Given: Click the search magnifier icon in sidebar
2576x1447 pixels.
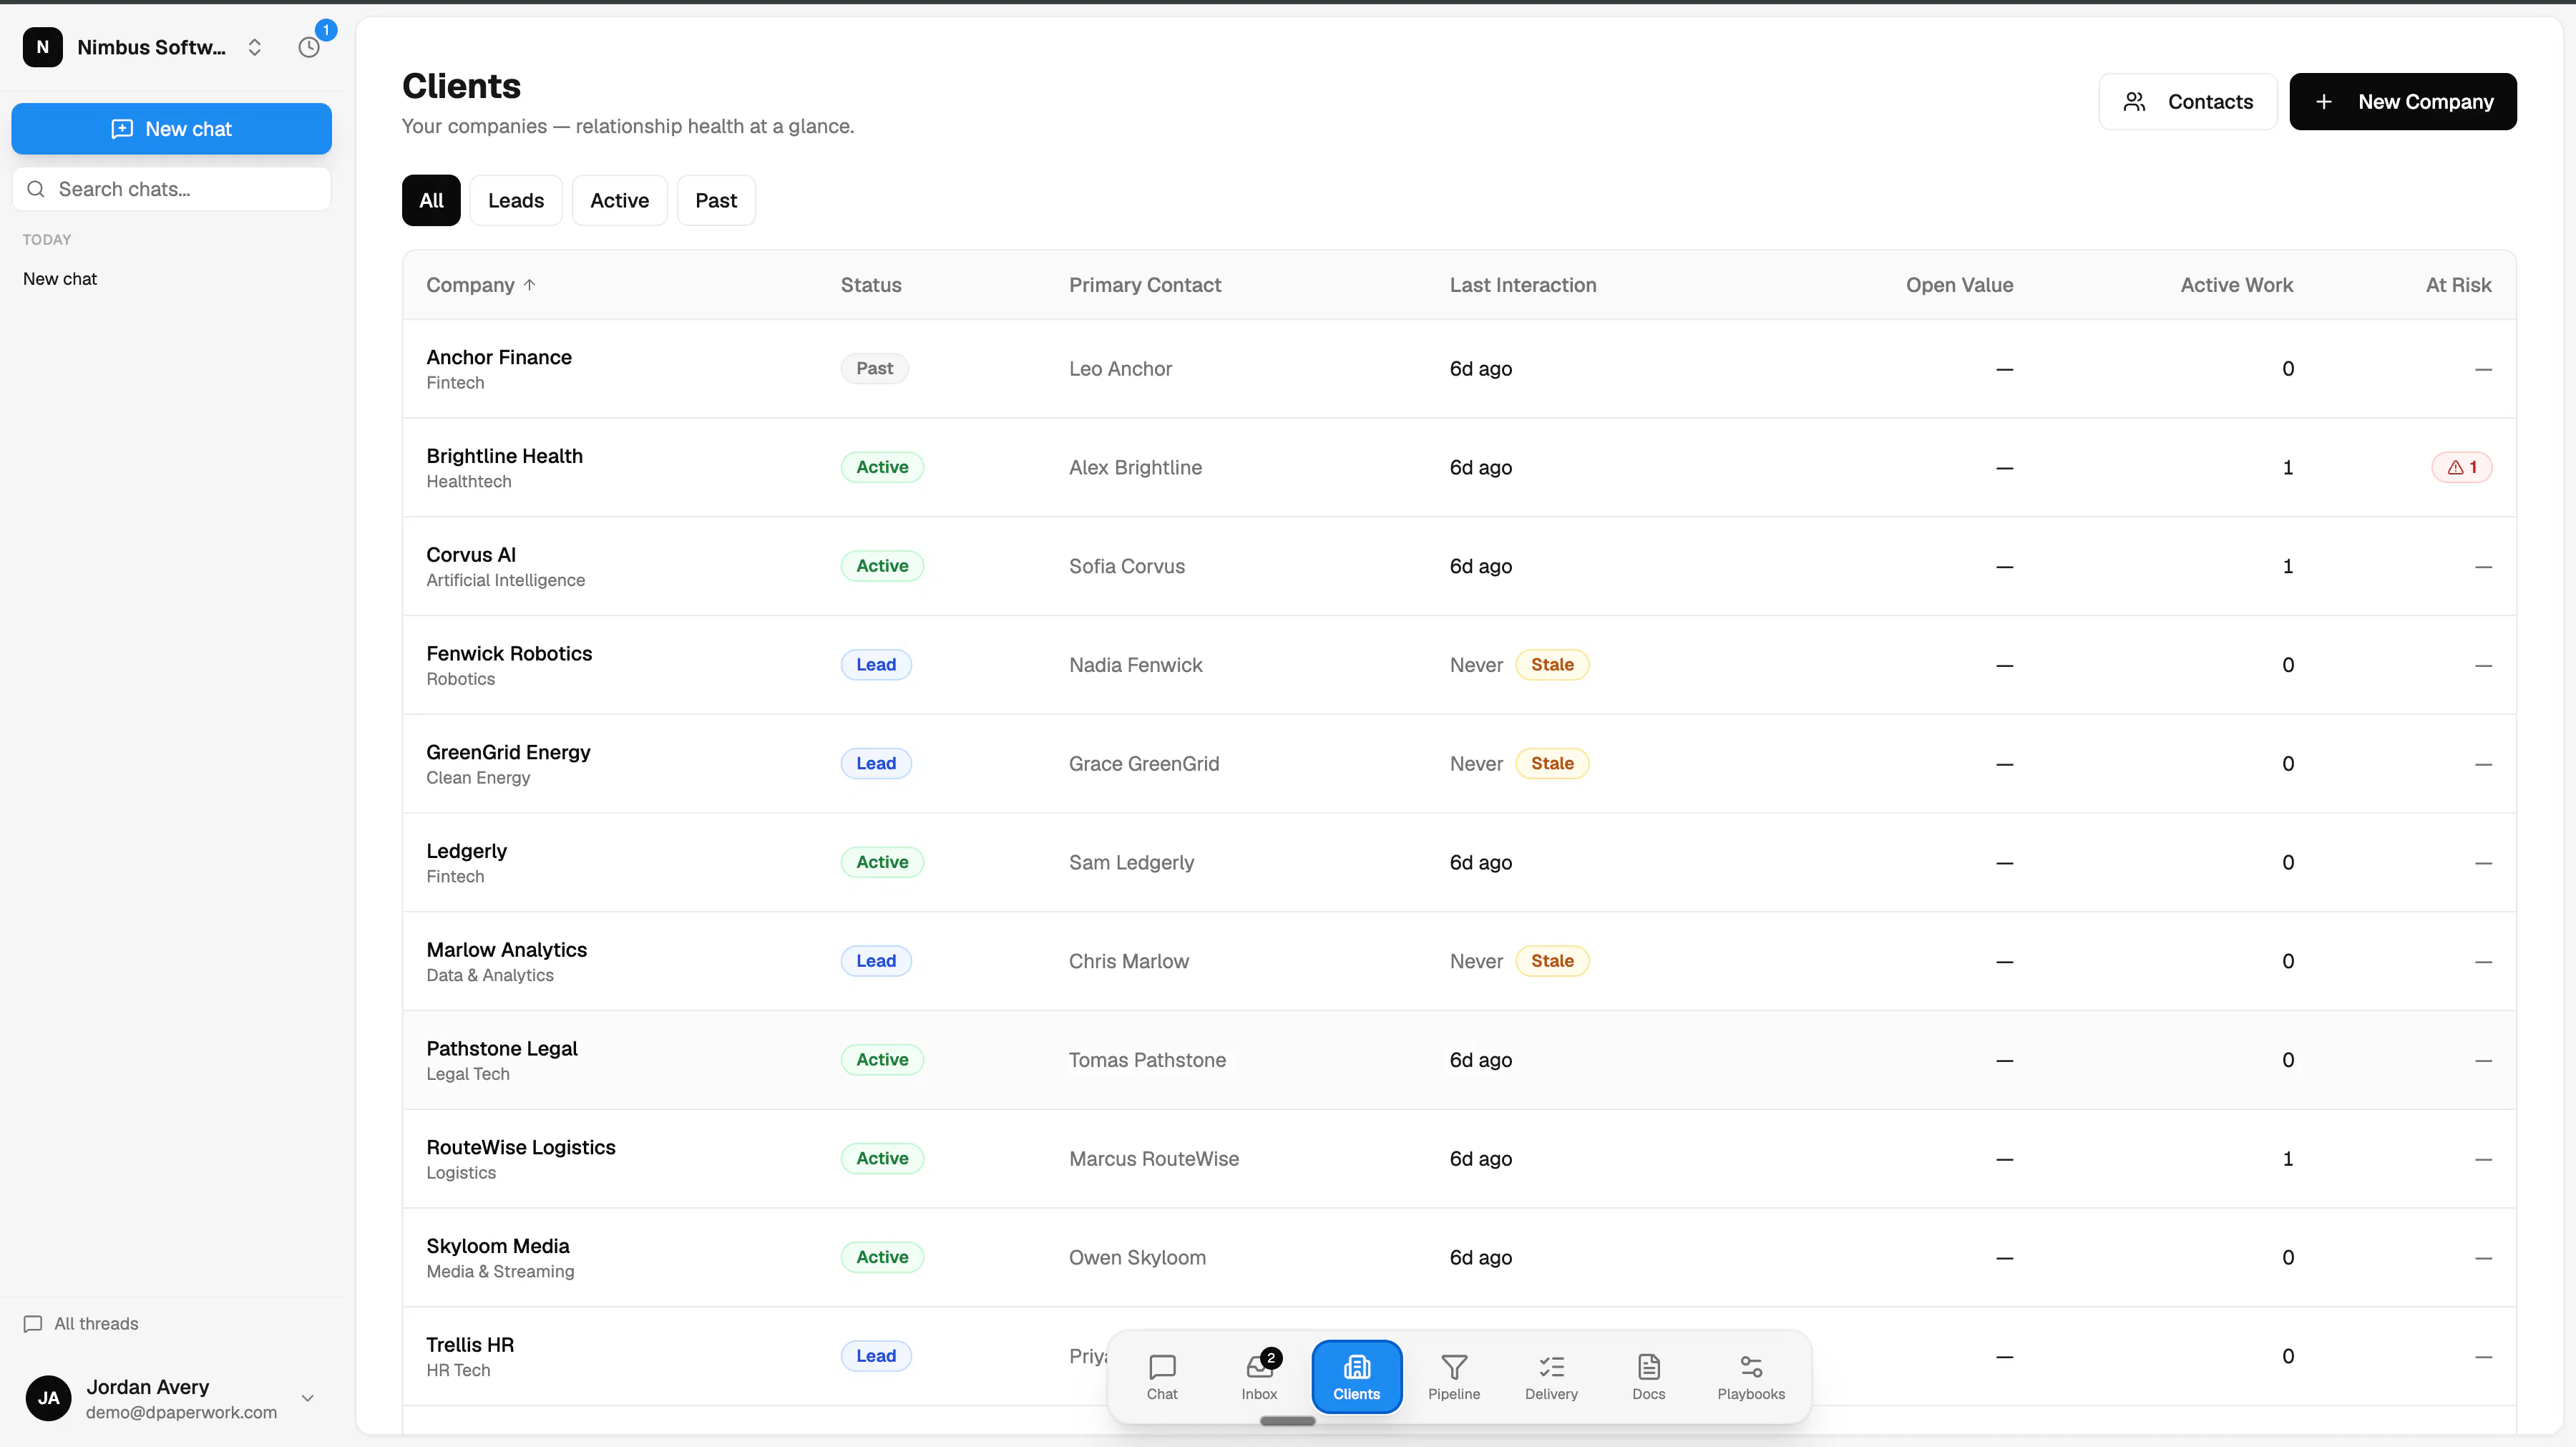Looking at the screenshot, I should tap(36, 189).
